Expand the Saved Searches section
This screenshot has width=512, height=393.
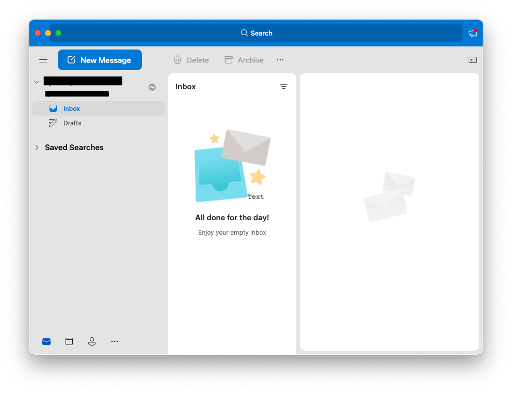37,147
